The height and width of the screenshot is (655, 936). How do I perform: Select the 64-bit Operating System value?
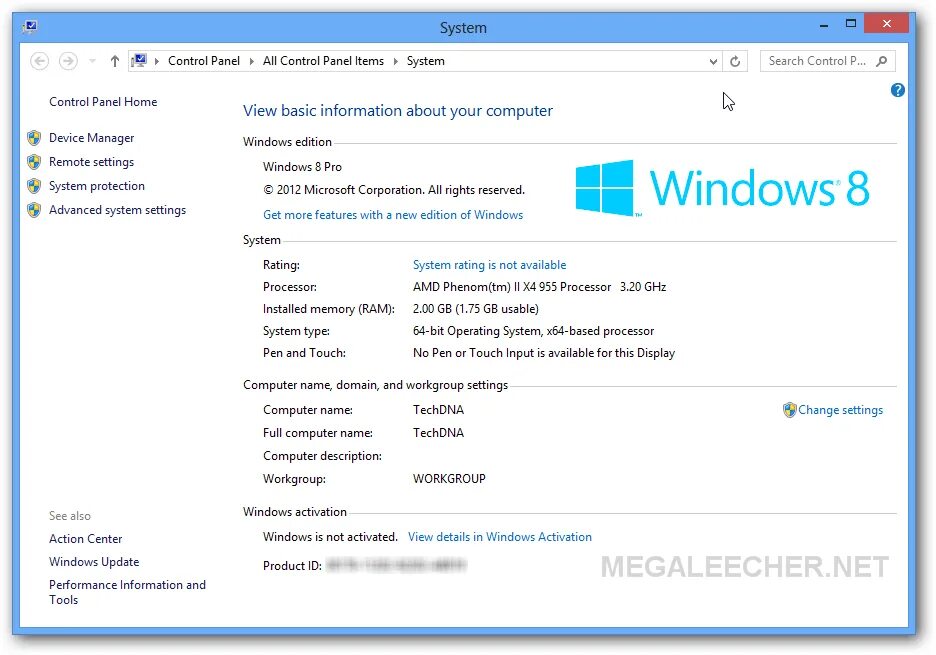coord(533,331)
